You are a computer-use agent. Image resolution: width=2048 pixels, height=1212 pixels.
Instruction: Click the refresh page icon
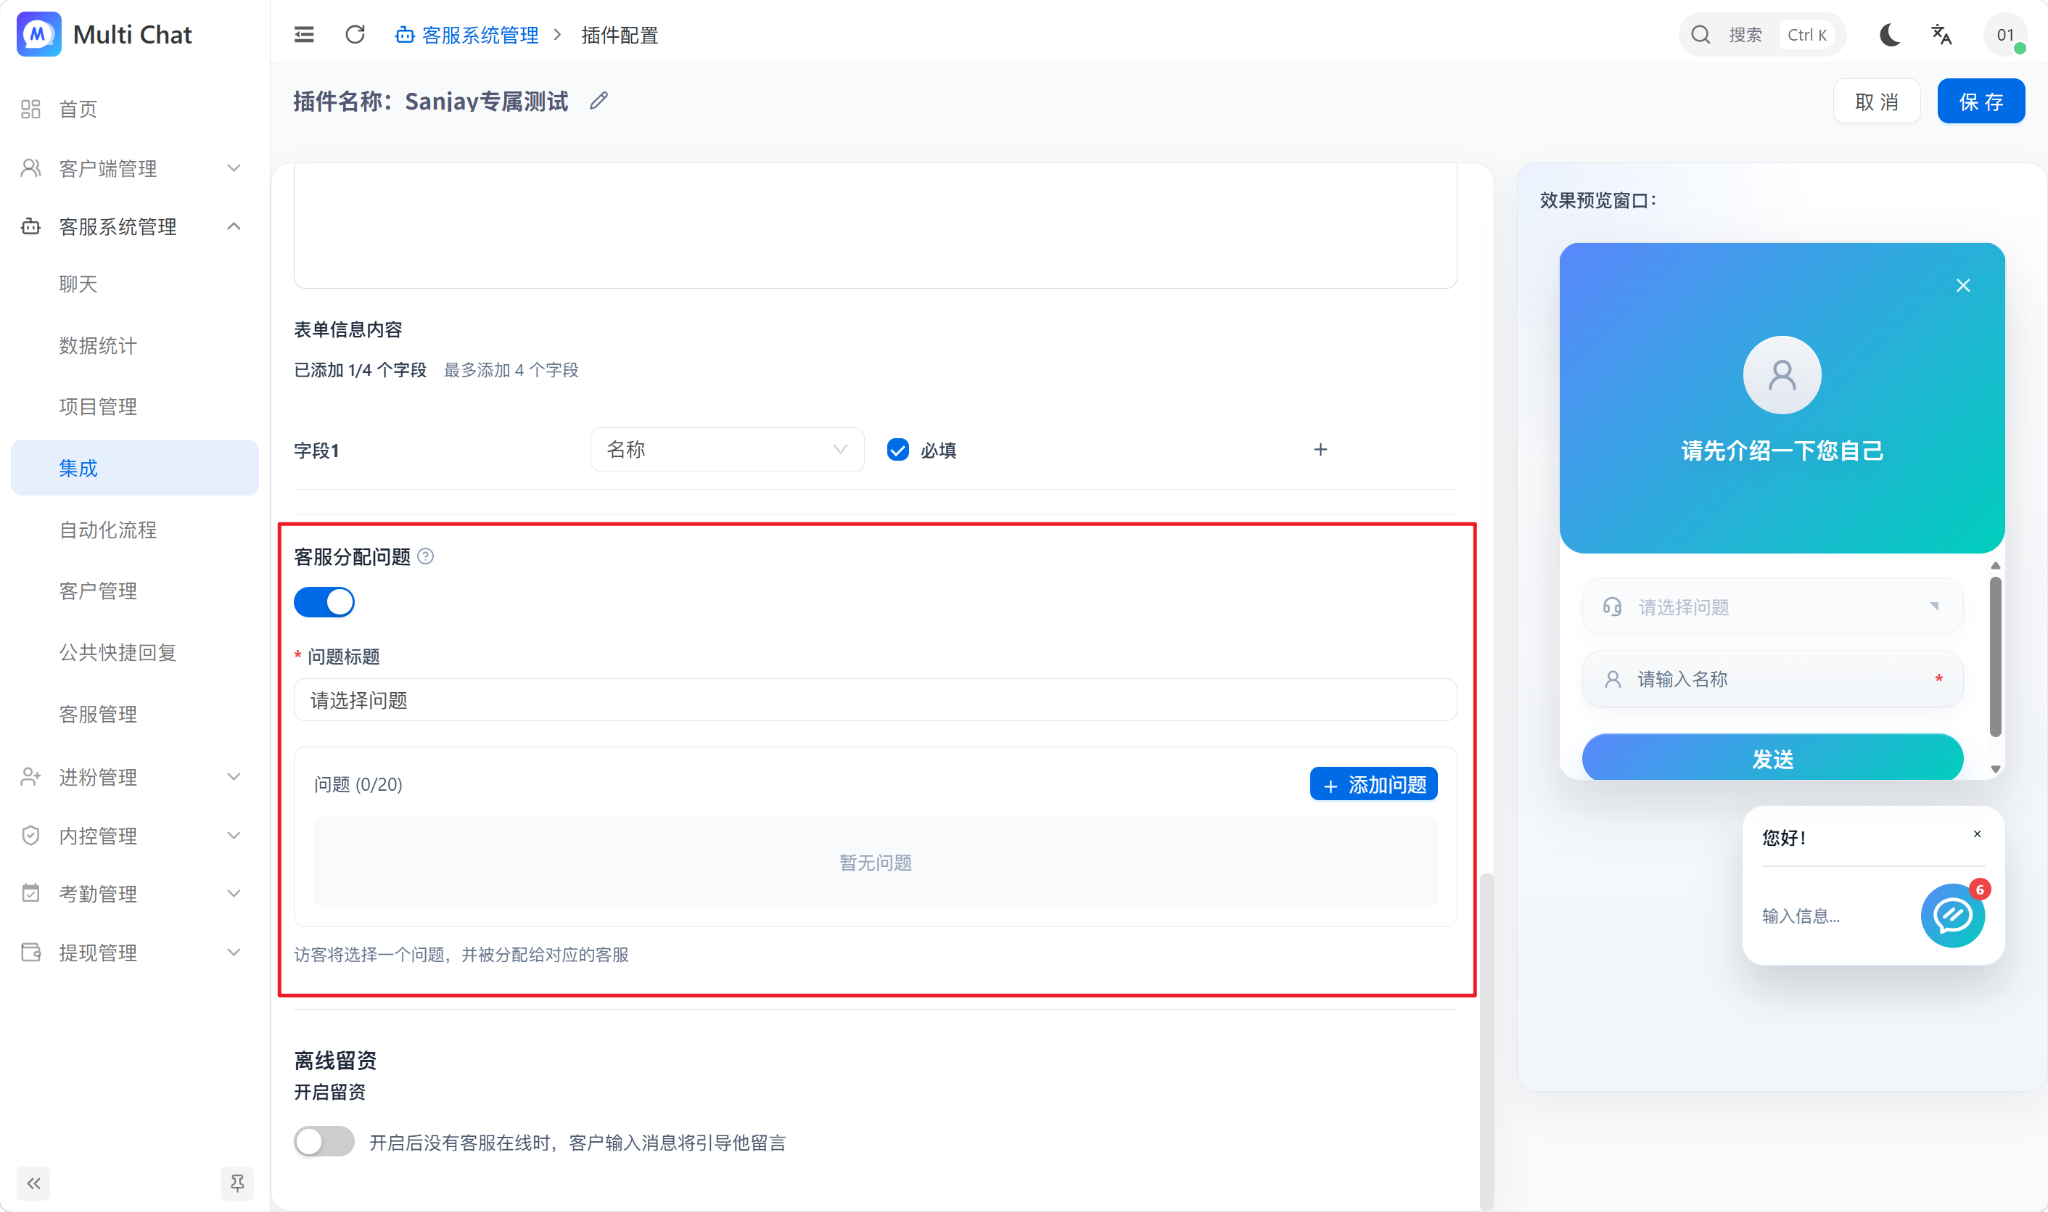355,35
